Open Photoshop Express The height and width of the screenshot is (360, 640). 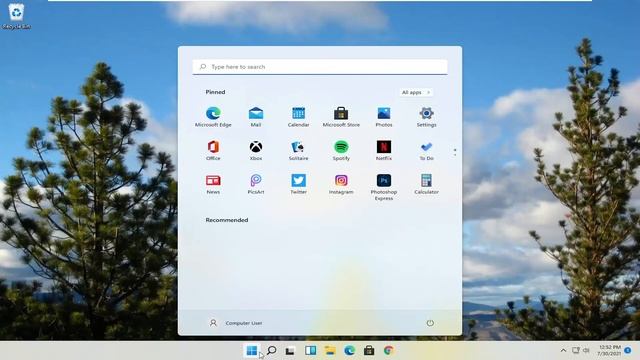[384, 187]
